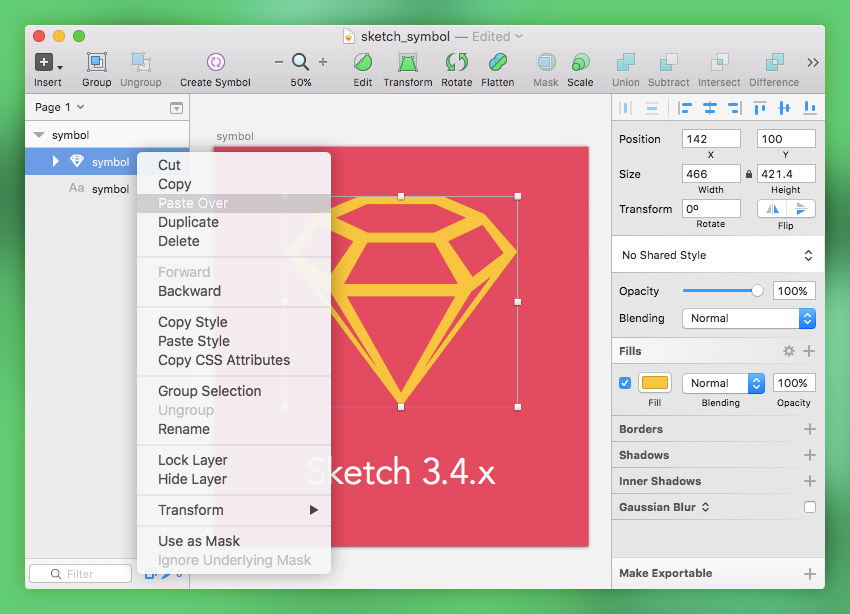Open the layer Blending mode dropdown
Viewport: 850px width, 614px height.
748,318
